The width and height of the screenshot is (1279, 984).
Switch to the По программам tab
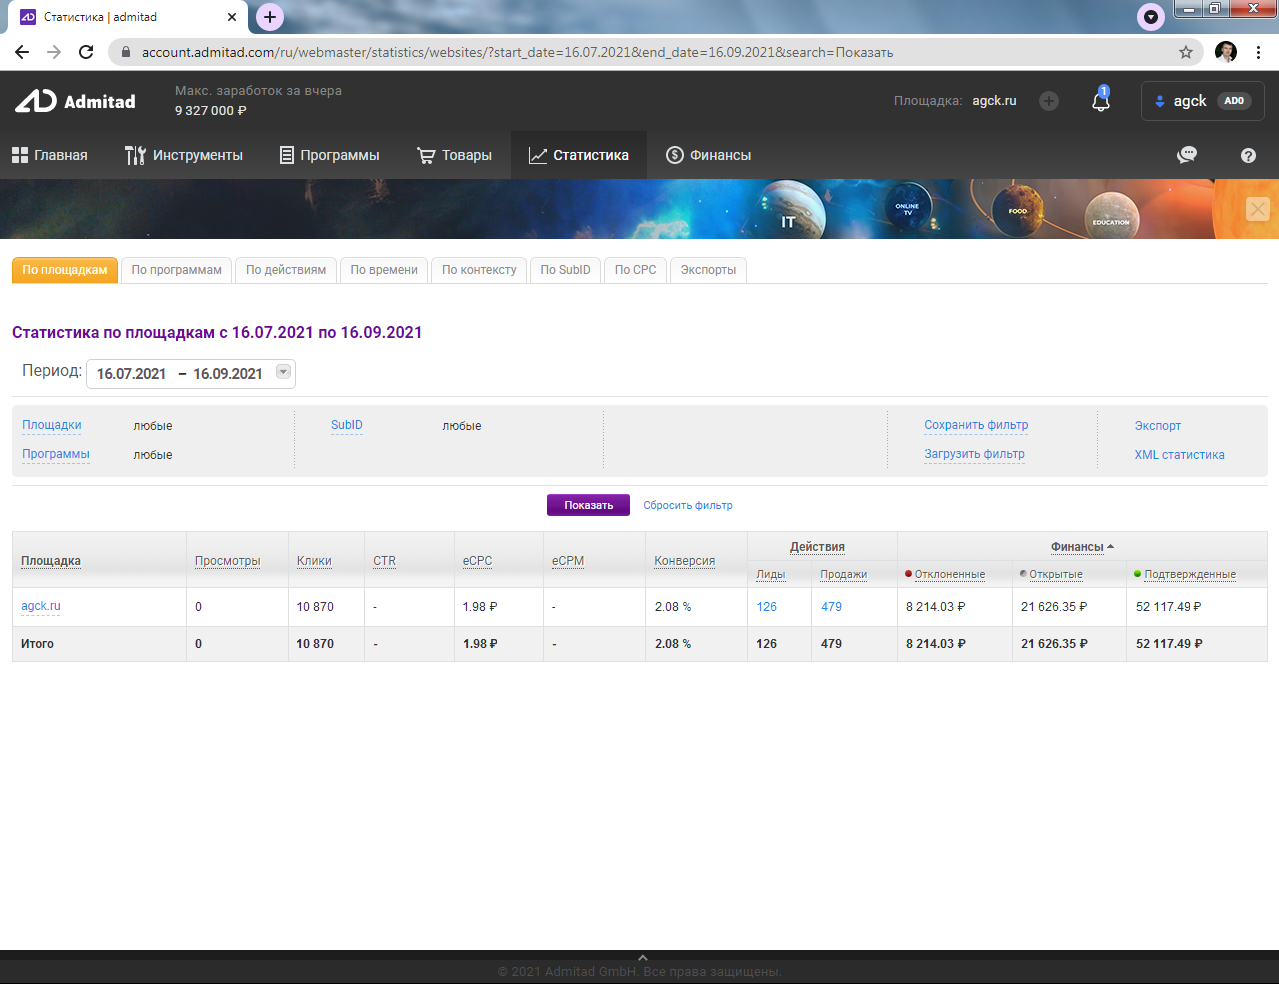177,270
